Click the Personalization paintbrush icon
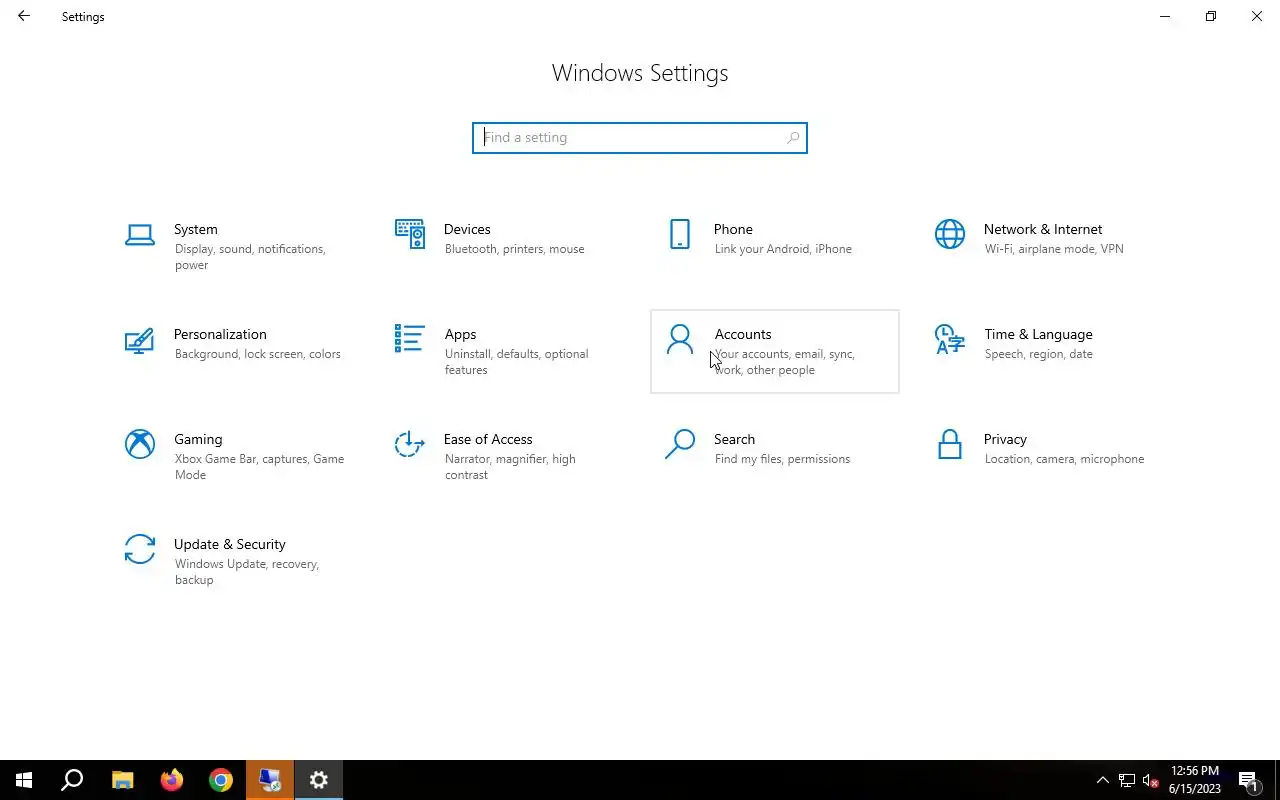The image size is (1280, 800). [x=140, y=340]
